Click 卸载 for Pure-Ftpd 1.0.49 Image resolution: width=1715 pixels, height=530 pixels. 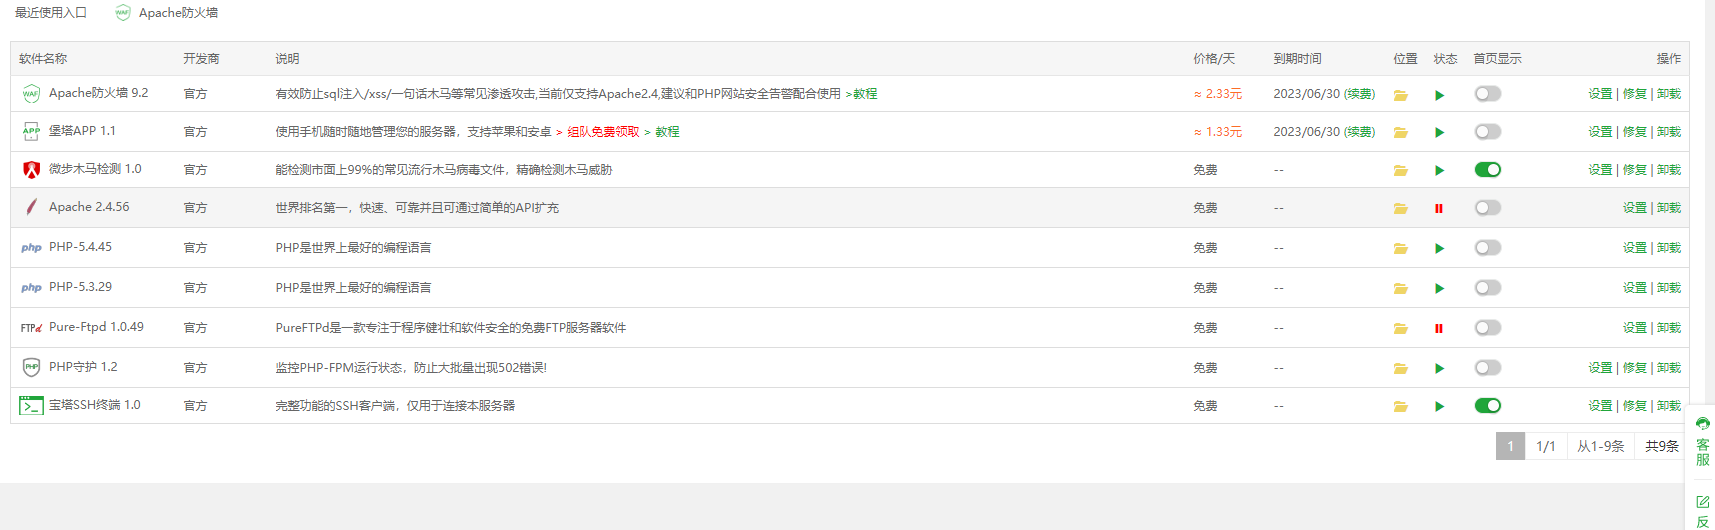[1669, 328]
